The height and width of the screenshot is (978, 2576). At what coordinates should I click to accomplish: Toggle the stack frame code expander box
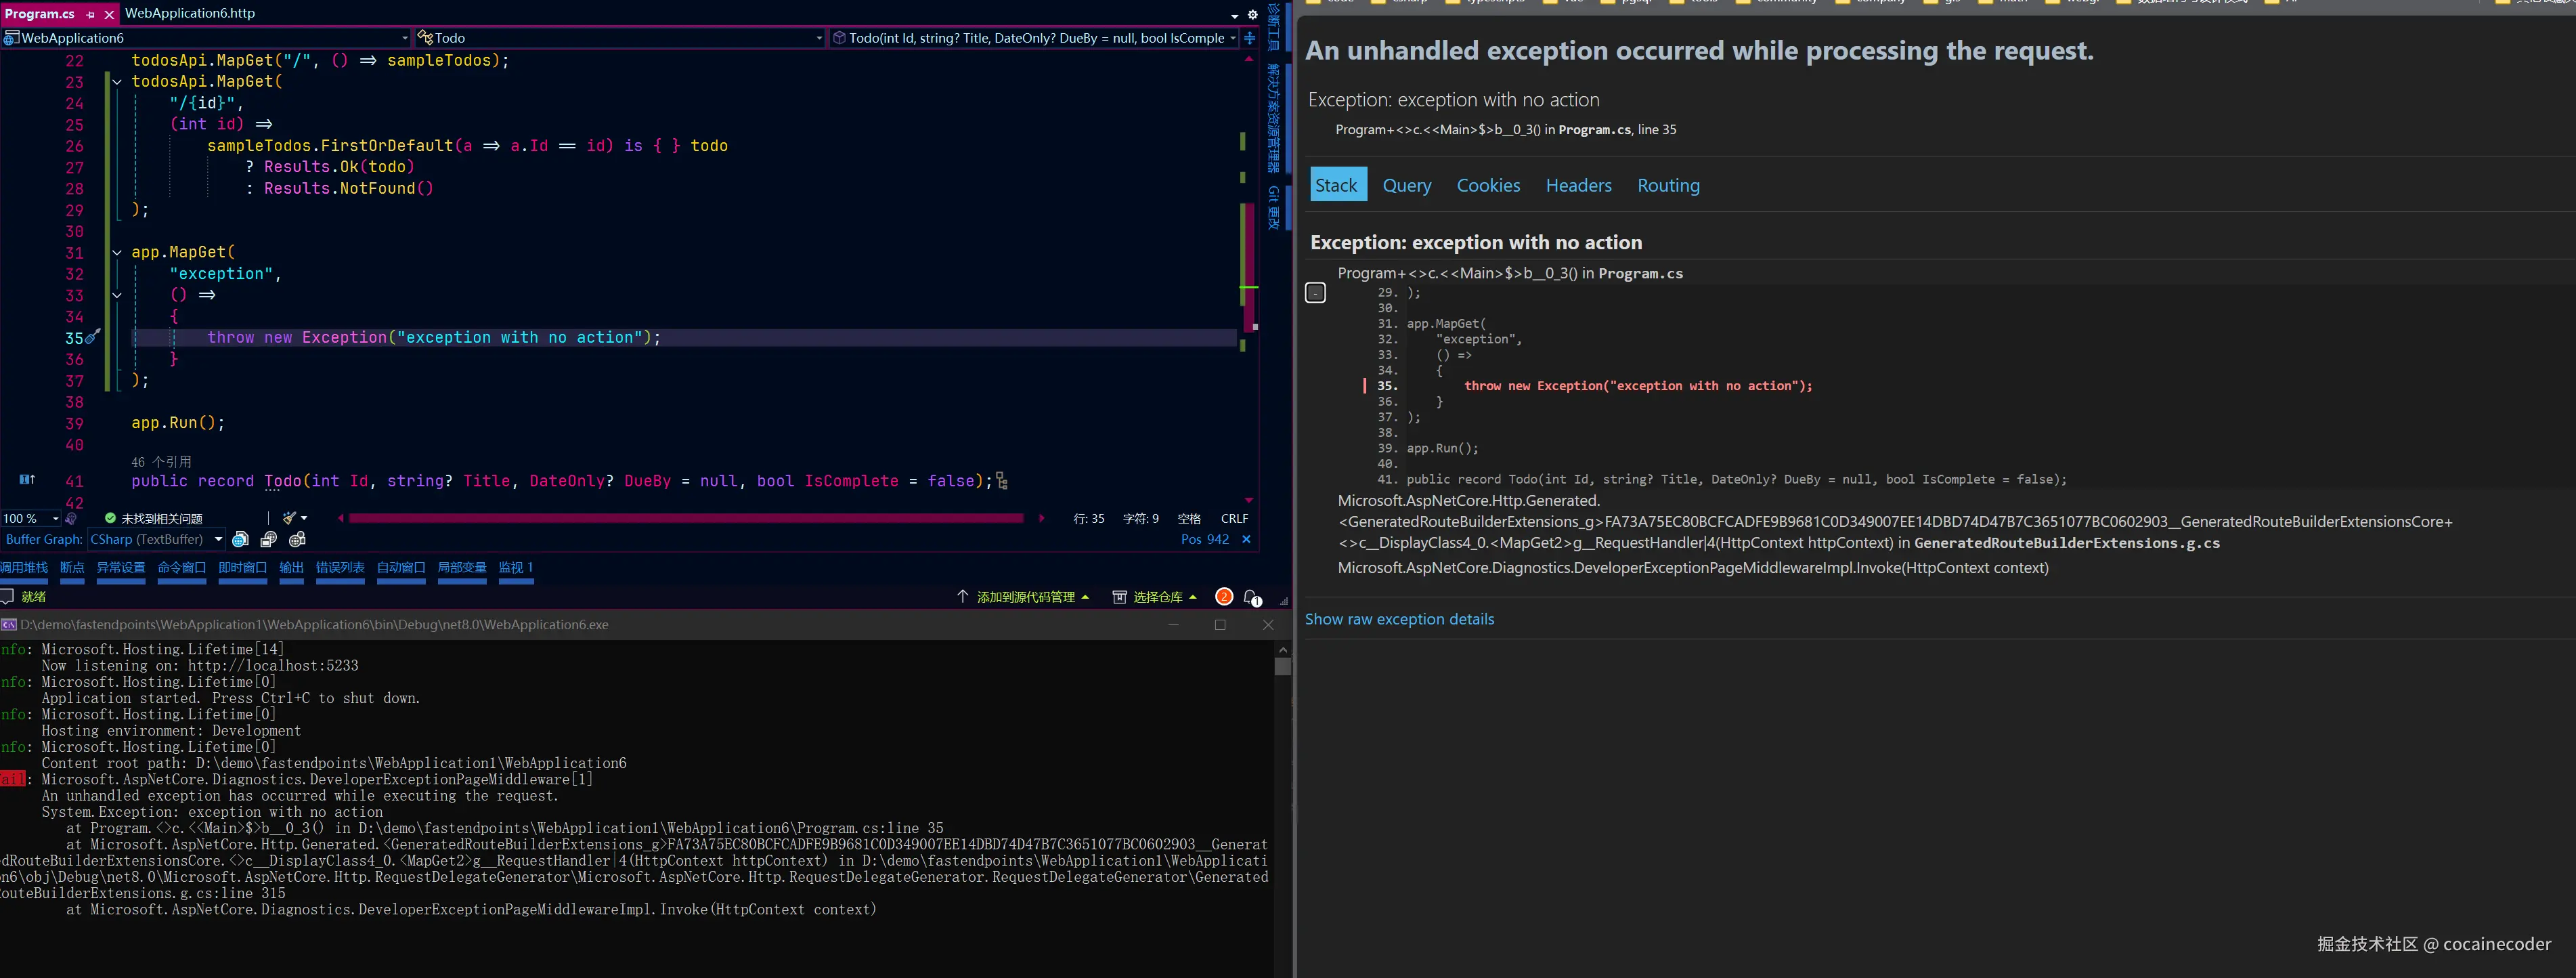tap(1315, 293)
